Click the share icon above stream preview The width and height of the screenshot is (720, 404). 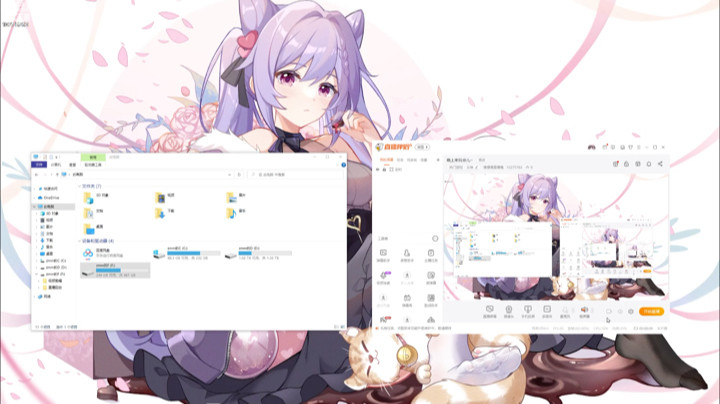tap(660, 164)
